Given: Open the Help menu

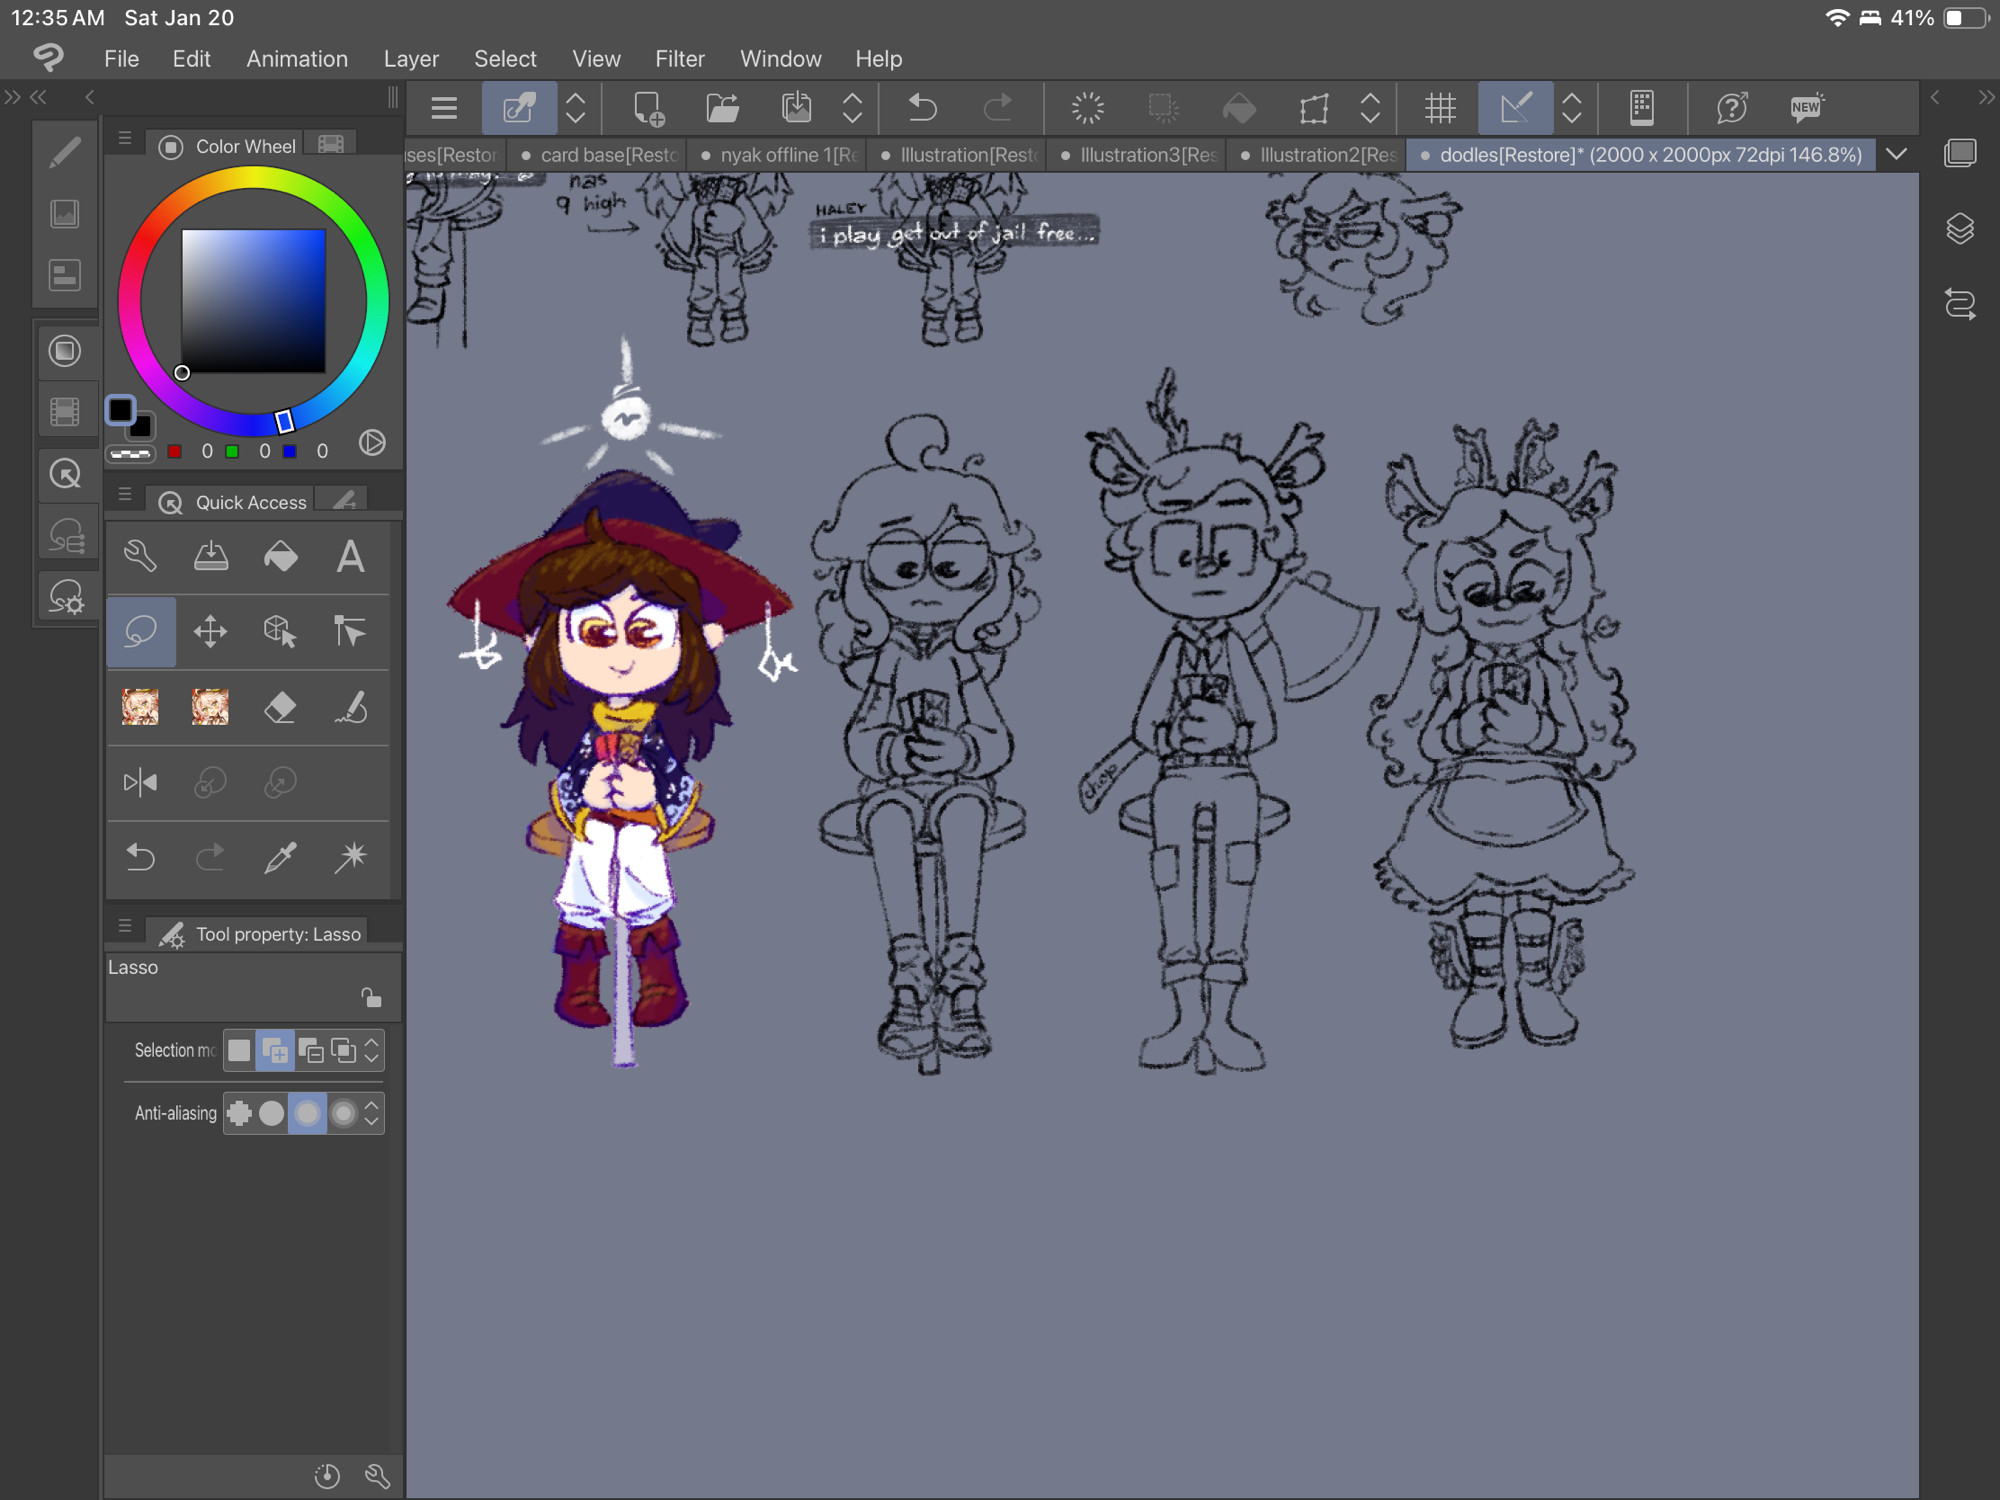Looking at the screenshot, I should pos(878,59).
